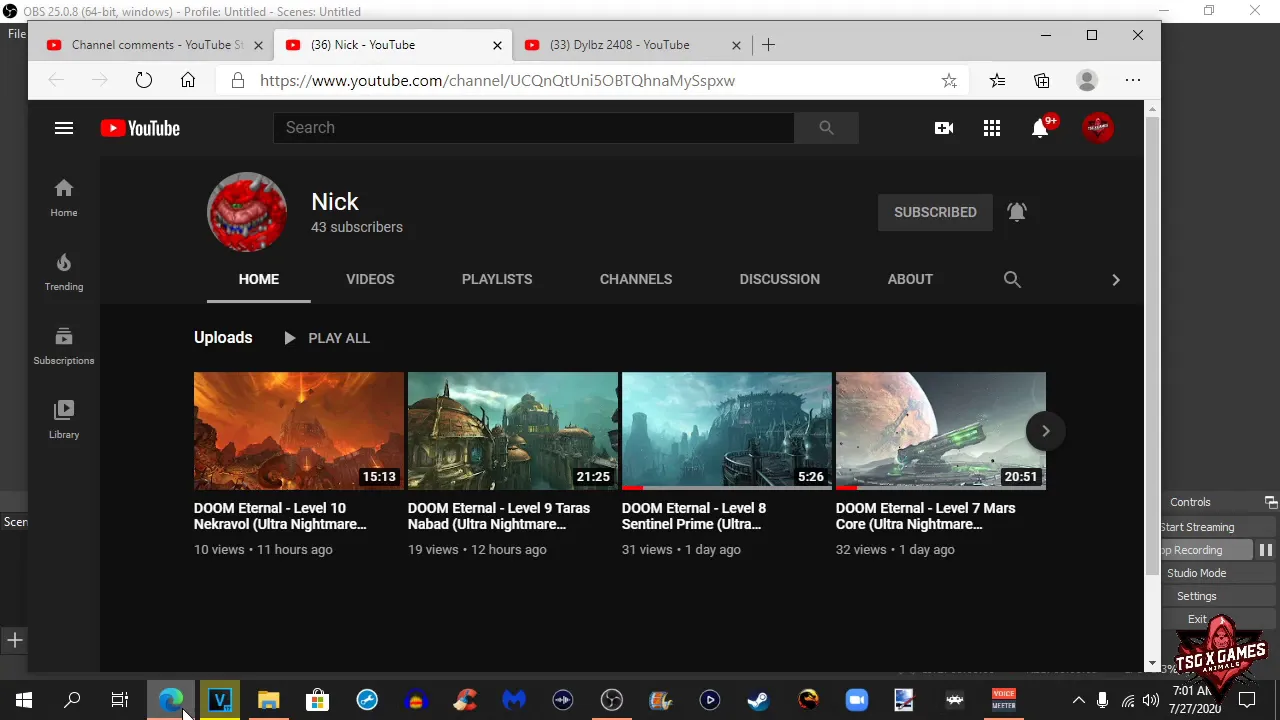Add this page to favorites star
The width and height of the screenshot is (1280, 720).
click(949, 81)
